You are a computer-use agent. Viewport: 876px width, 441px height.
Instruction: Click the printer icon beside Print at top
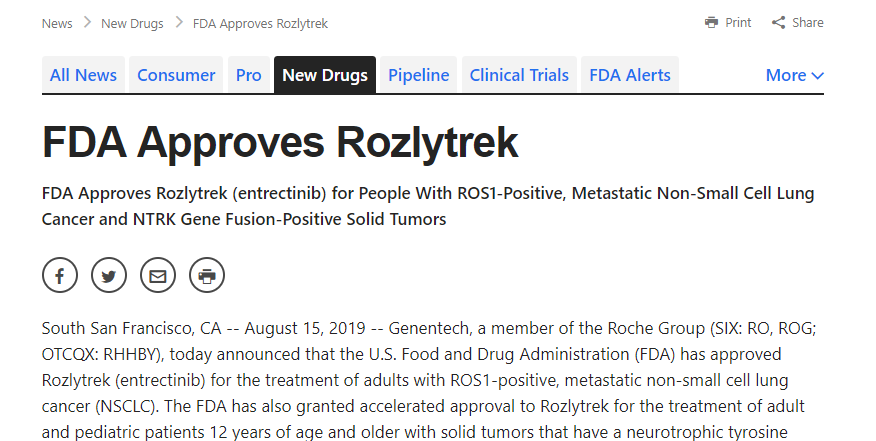pos(711,23)
